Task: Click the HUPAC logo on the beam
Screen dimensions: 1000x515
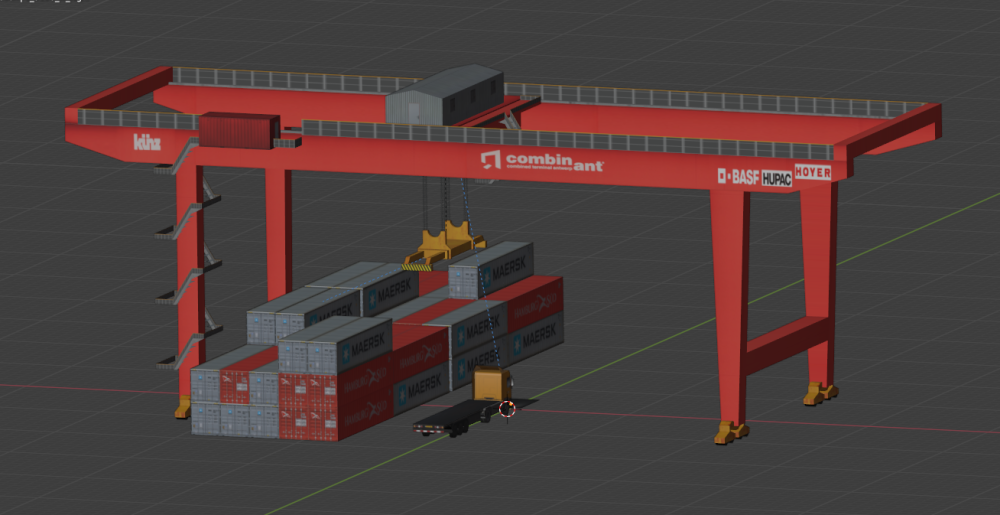Action: click(x=776, y=178)
